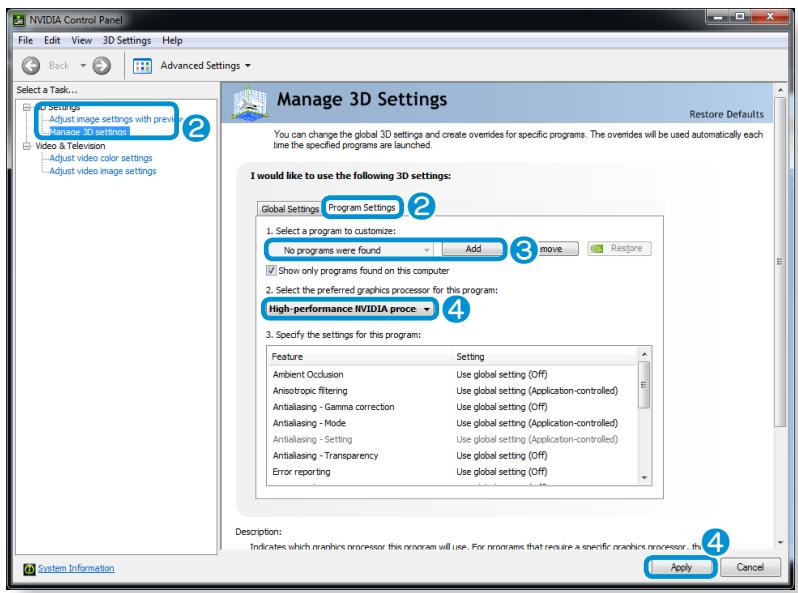The width and height of the screenshot is (798, 593).
Task: Open the 3D Settings menu
Action: tap(127, 40)
